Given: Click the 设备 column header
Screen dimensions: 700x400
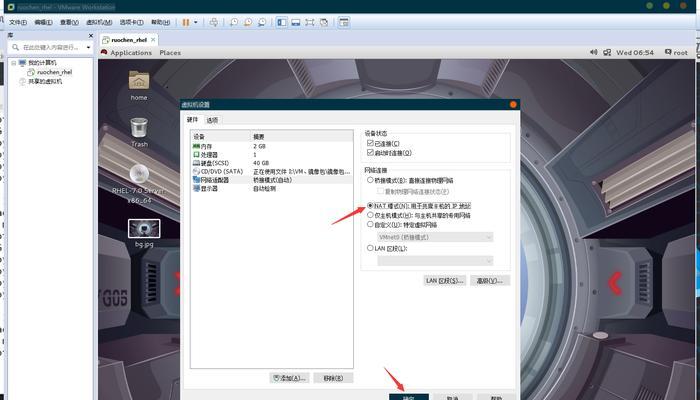Looking at the screenshot, I should 221,137.
